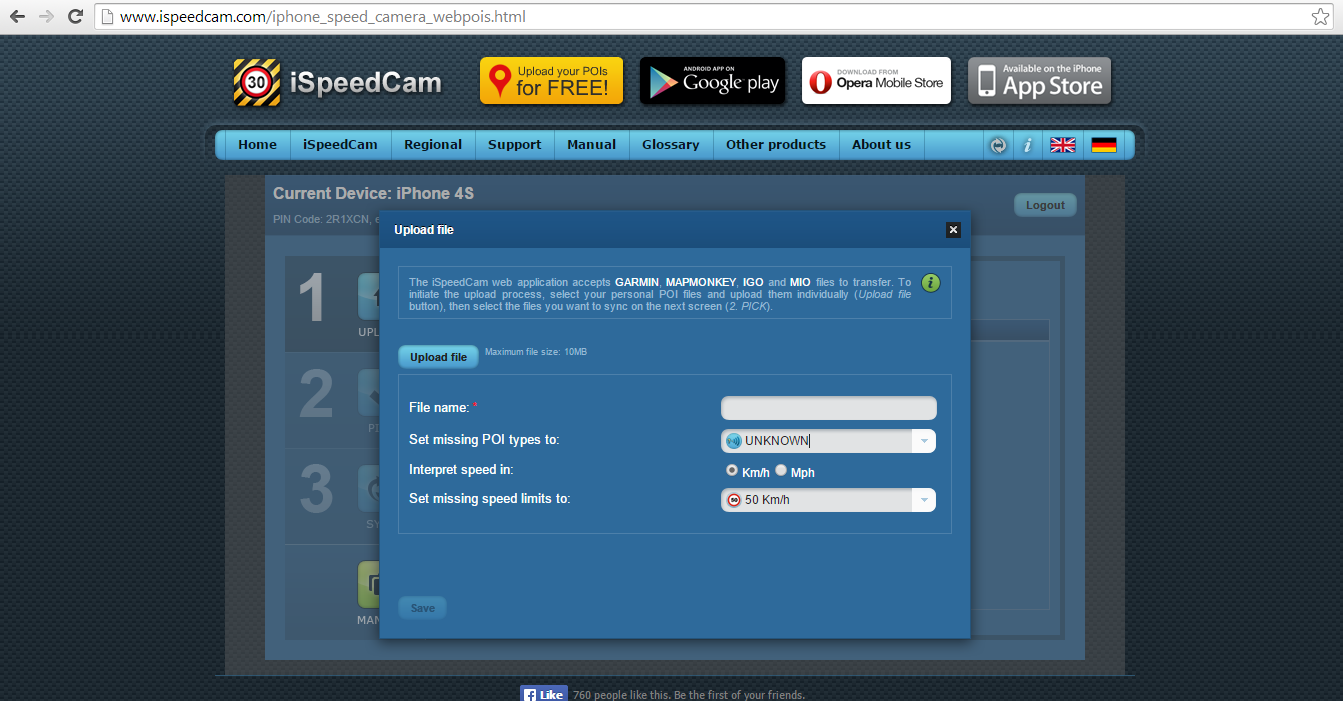1343x701 pixels.
Task: Click the Logout button
Action: (1045, 205)
